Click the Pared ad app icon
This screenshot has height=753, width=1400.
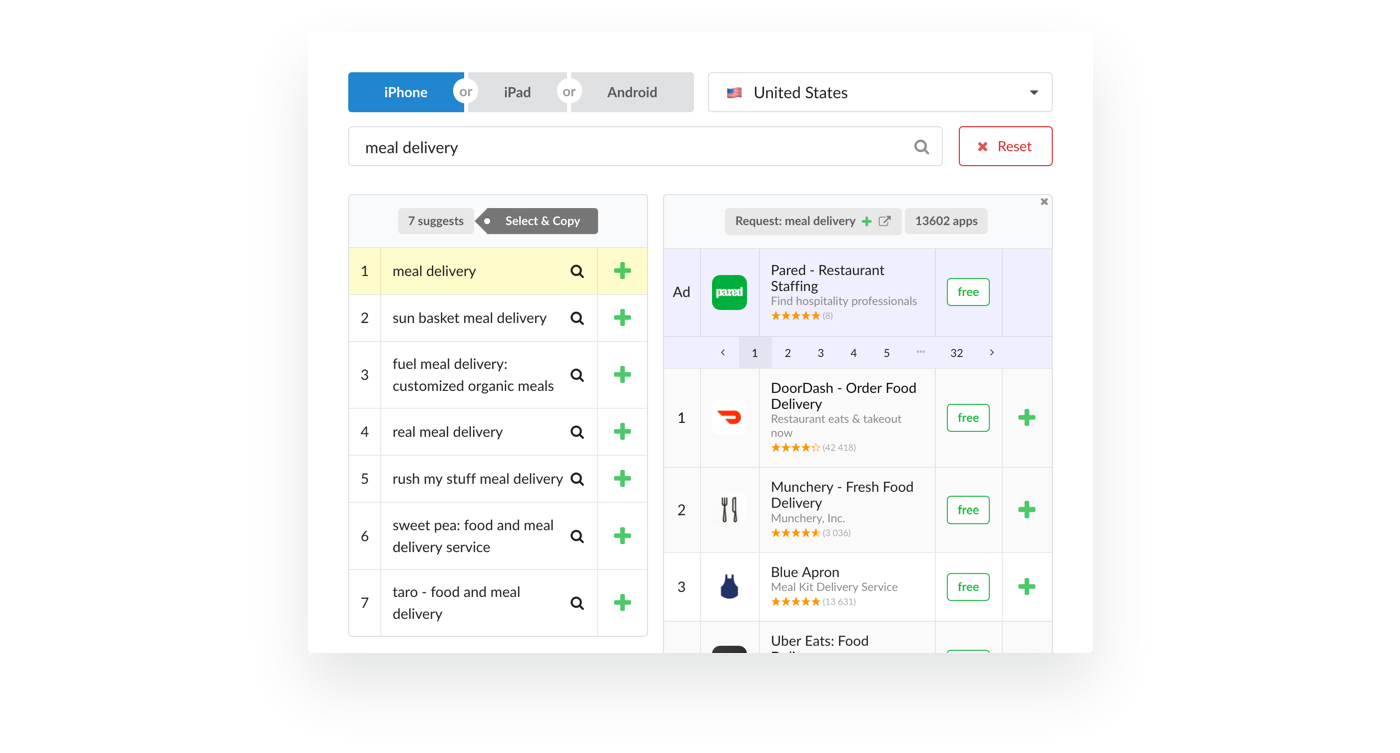point(729,292)
